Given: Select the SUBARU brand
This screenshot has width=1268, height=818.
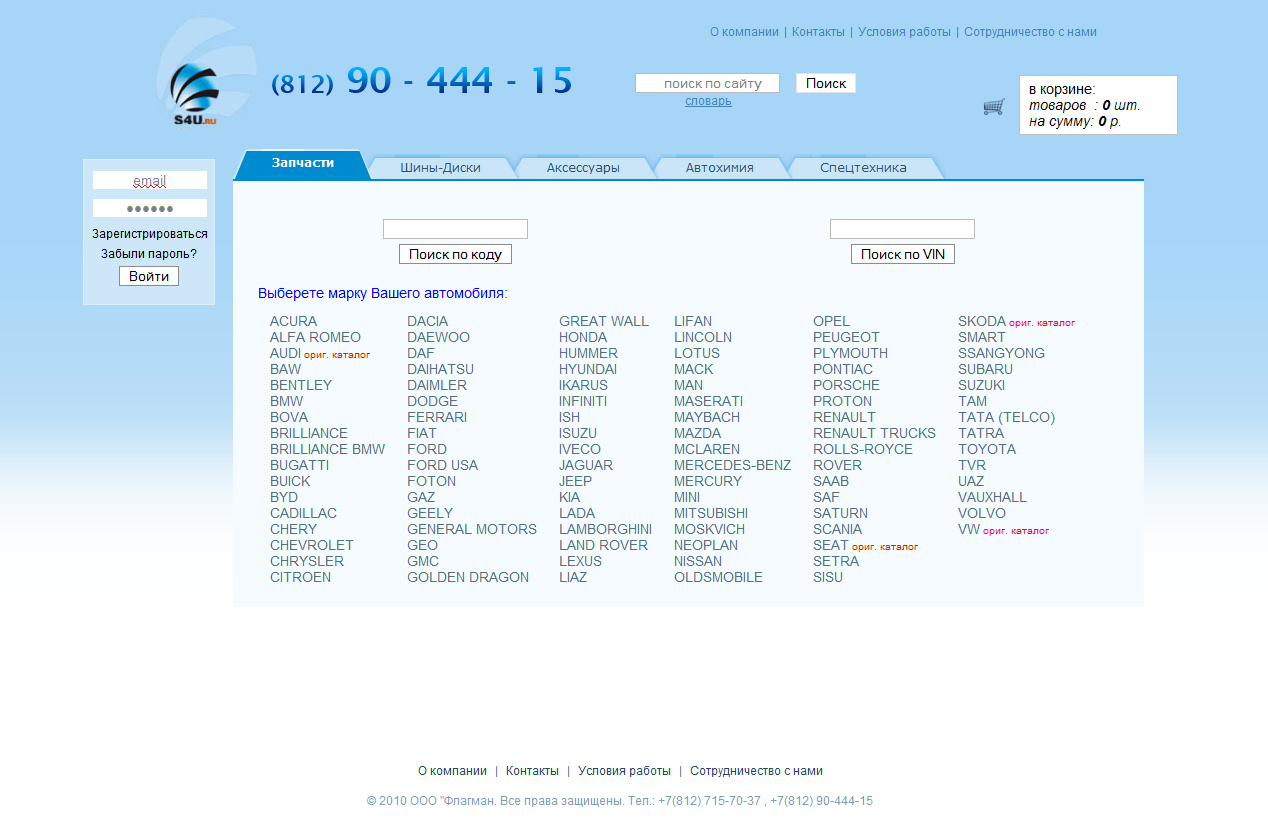Looking at the screenshot, I should 985,369.
